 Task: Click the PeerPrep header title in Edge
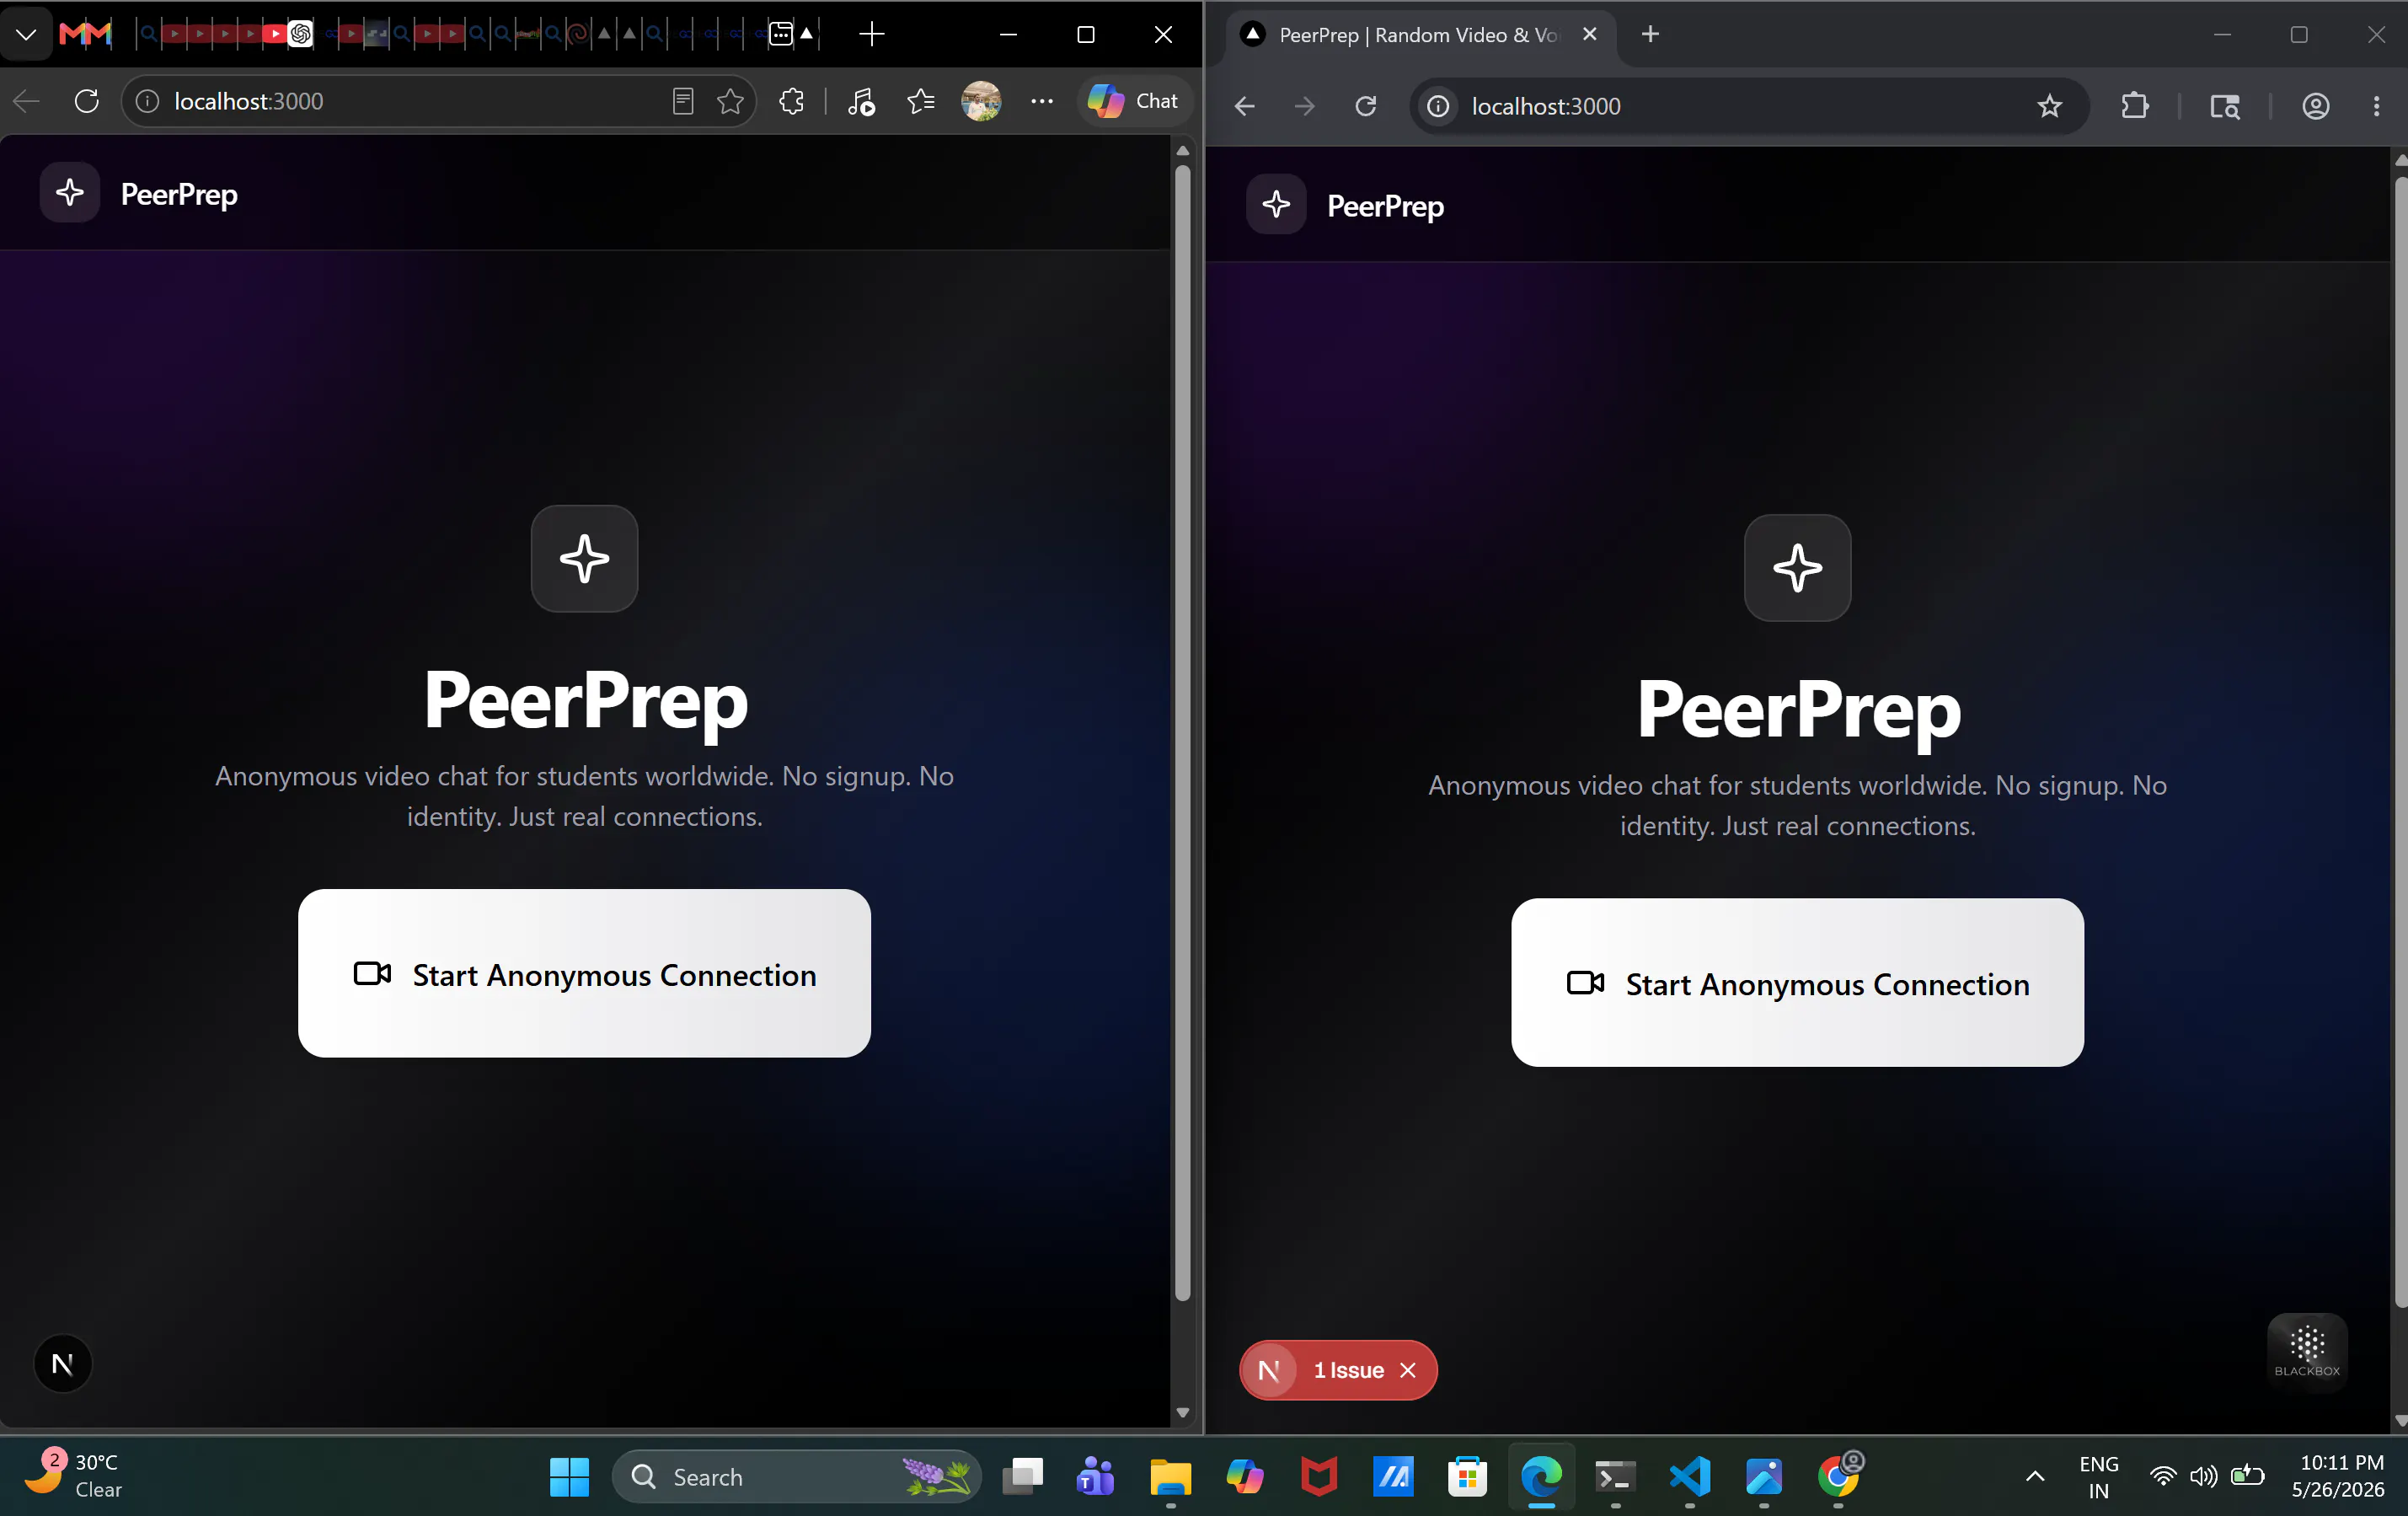point(179,194)
